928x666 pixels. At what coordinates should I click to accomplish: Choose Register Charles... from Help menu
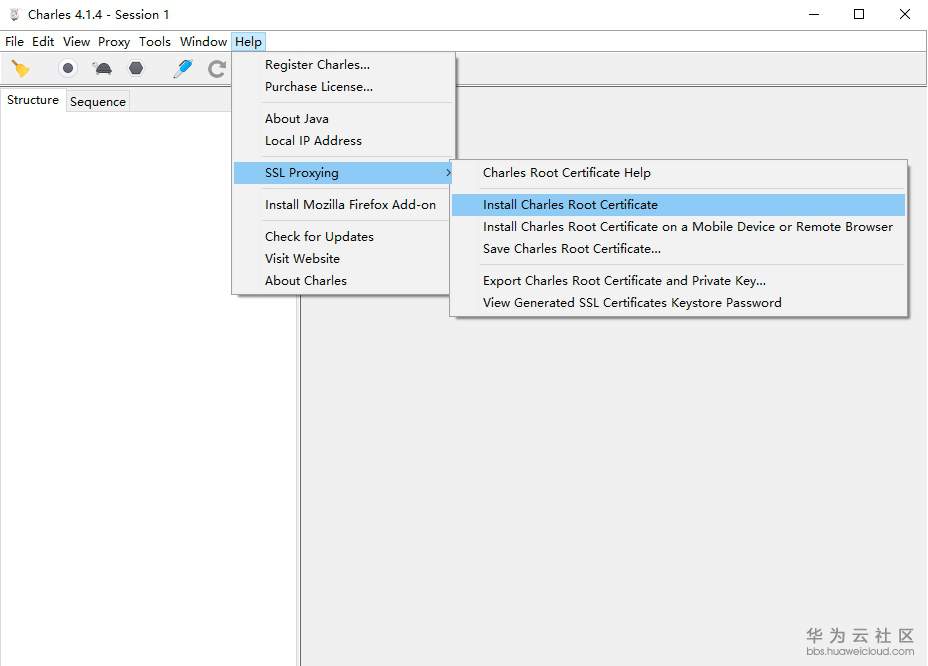coord(343,65)
